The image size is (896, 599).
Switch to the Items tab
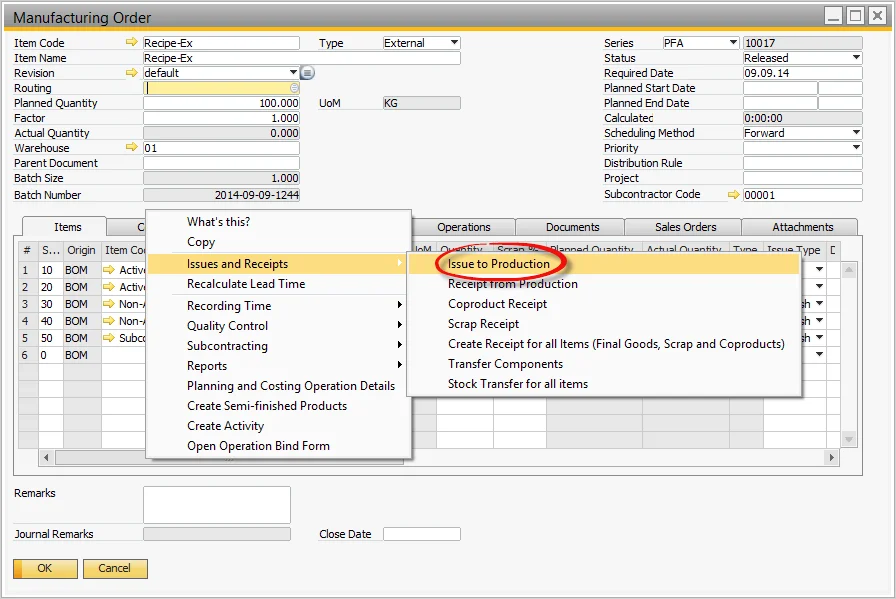(x=67, y=227)
